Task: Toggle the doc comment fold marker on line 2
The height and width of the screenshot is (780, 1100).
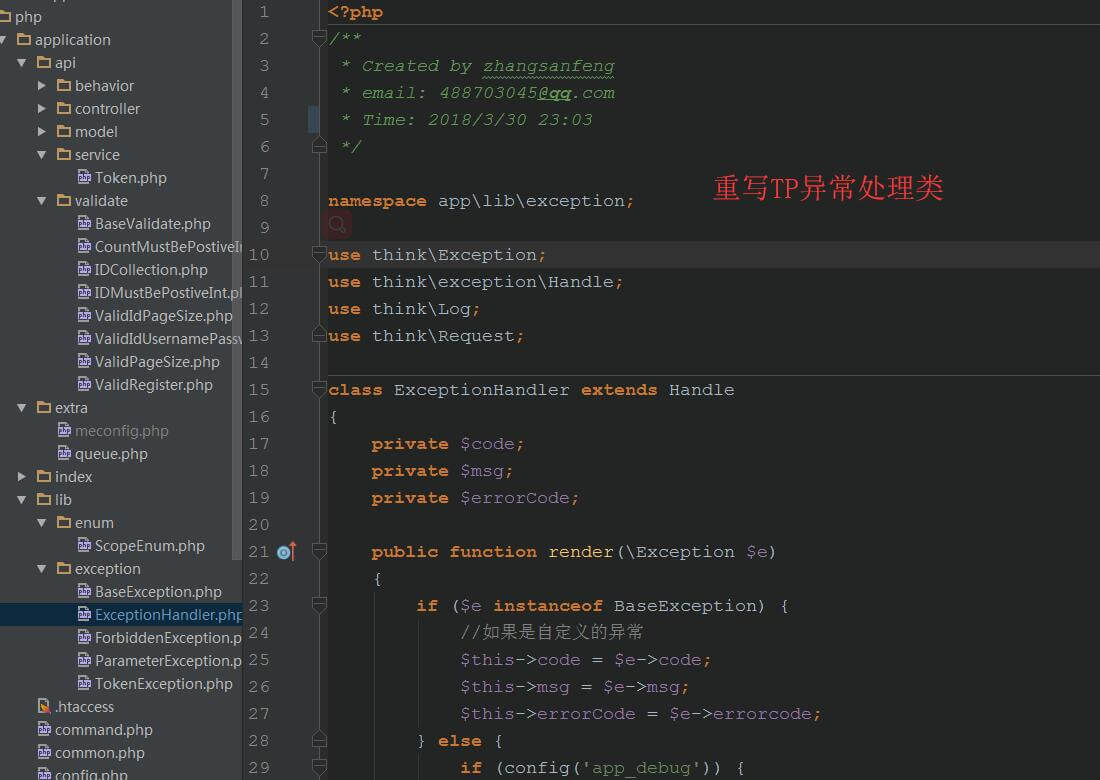Action: click(x=319, y=38)
